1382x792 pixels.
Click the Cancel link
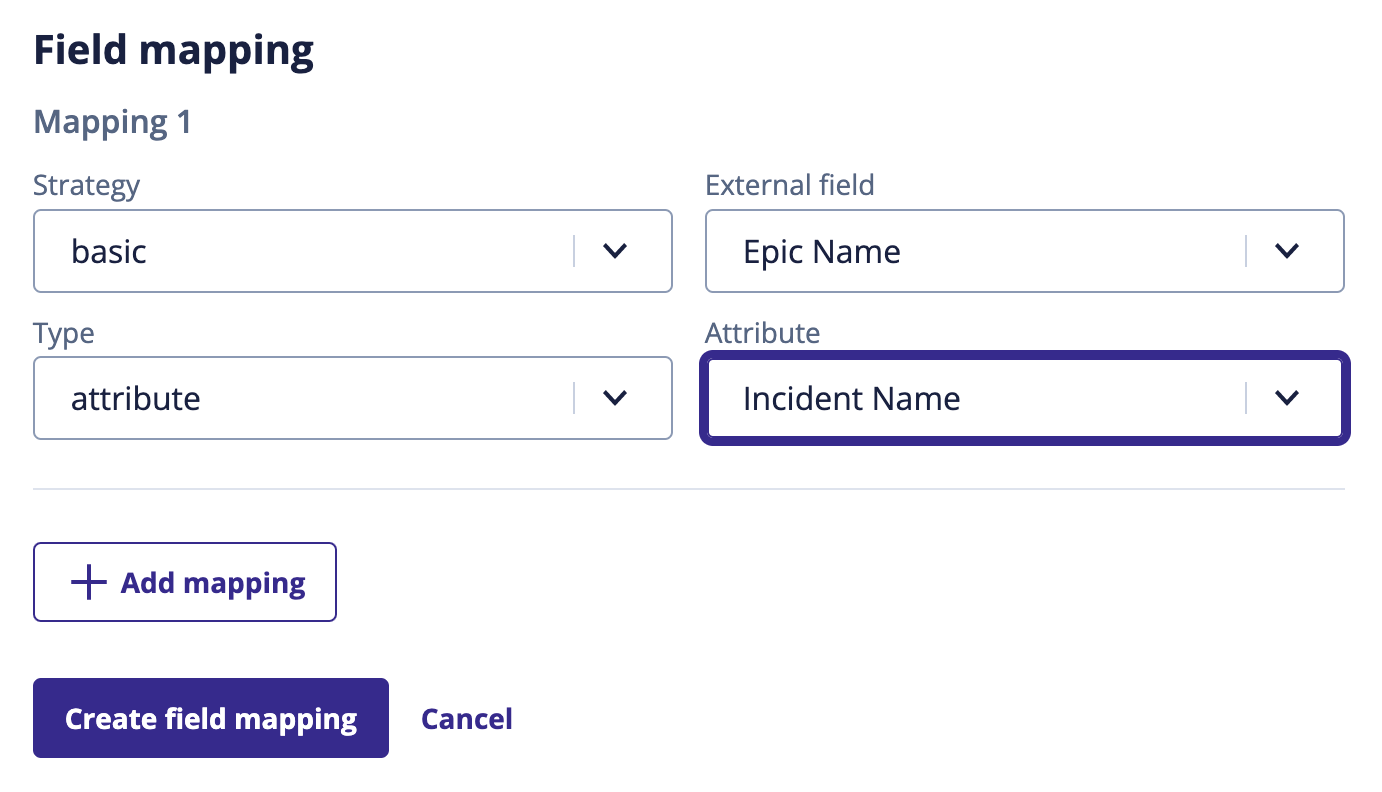click(466, 718)
